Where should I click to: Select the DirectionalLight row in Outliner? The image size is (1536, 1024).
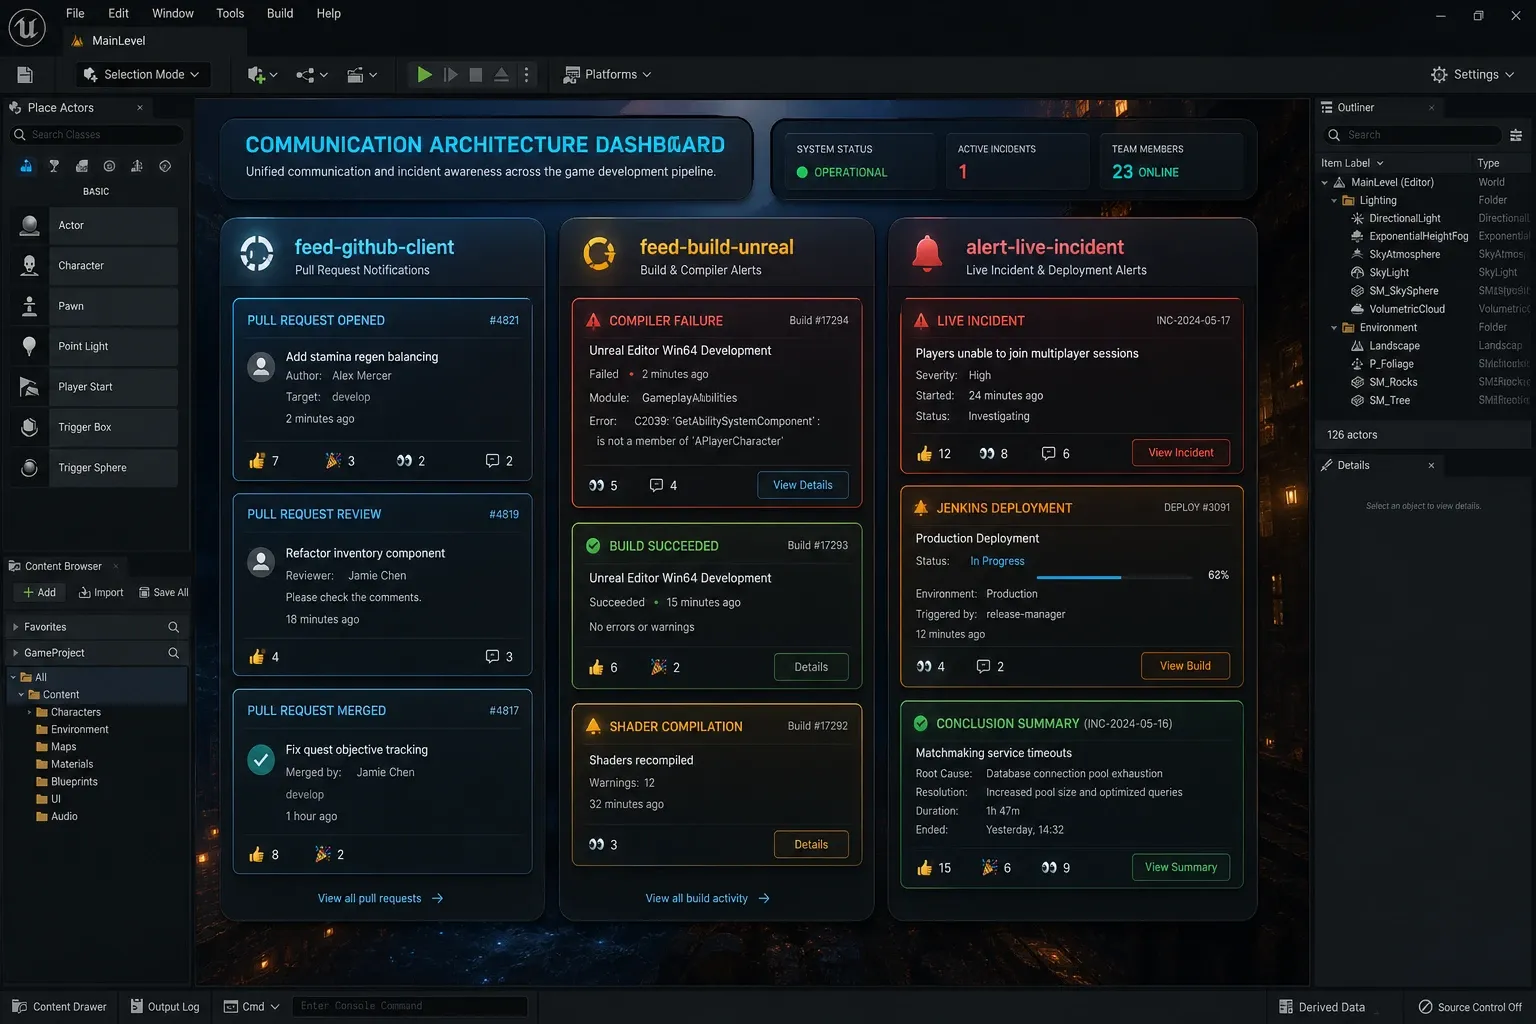tap(1423, 219)
